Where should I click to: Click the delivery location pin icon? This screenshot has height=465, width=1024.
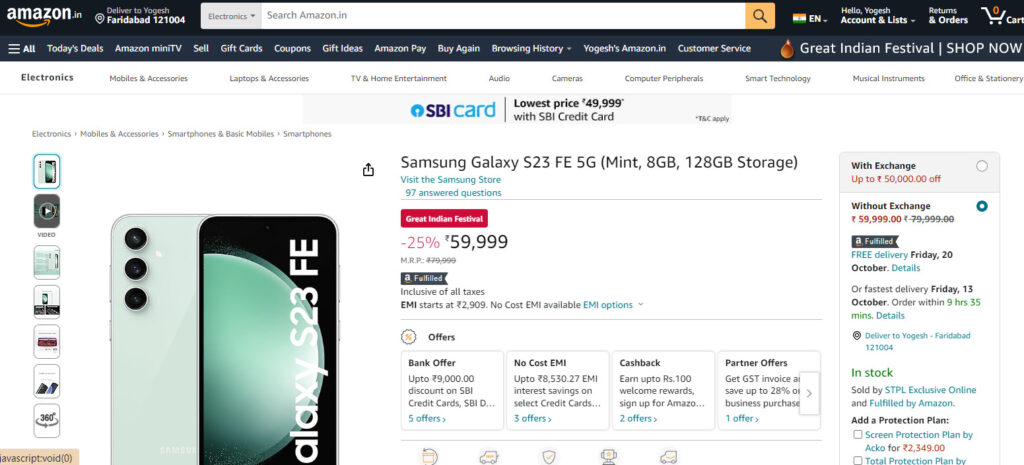100,20
